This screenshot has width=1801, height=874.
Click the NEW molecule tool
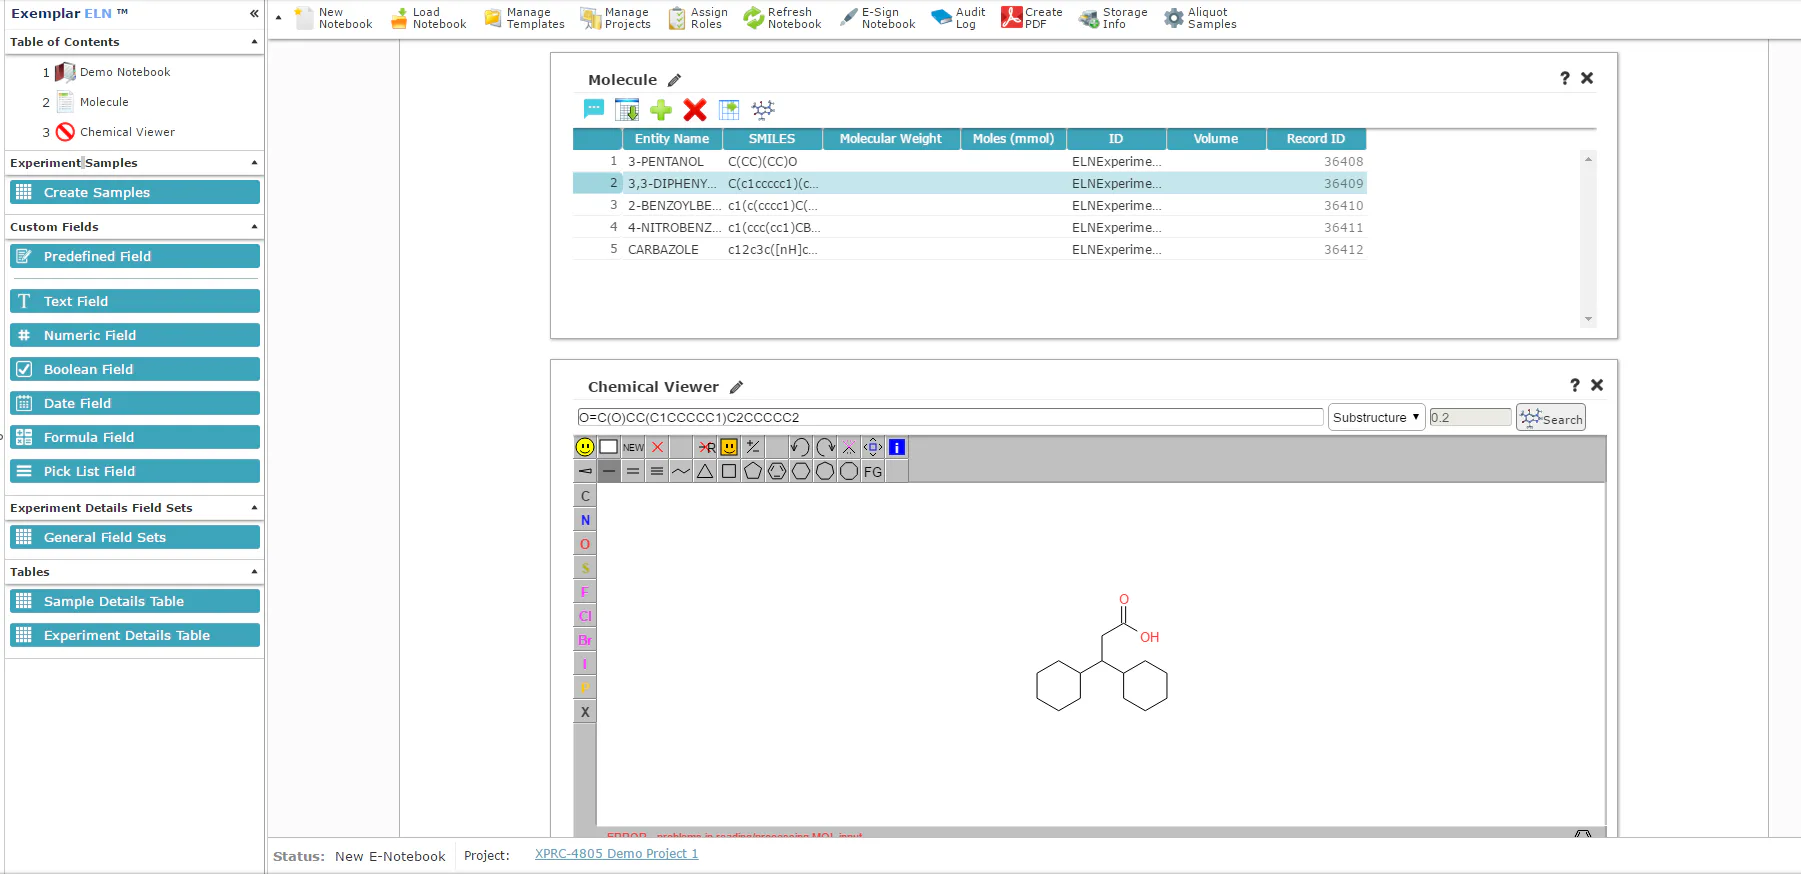click(633, 447)
